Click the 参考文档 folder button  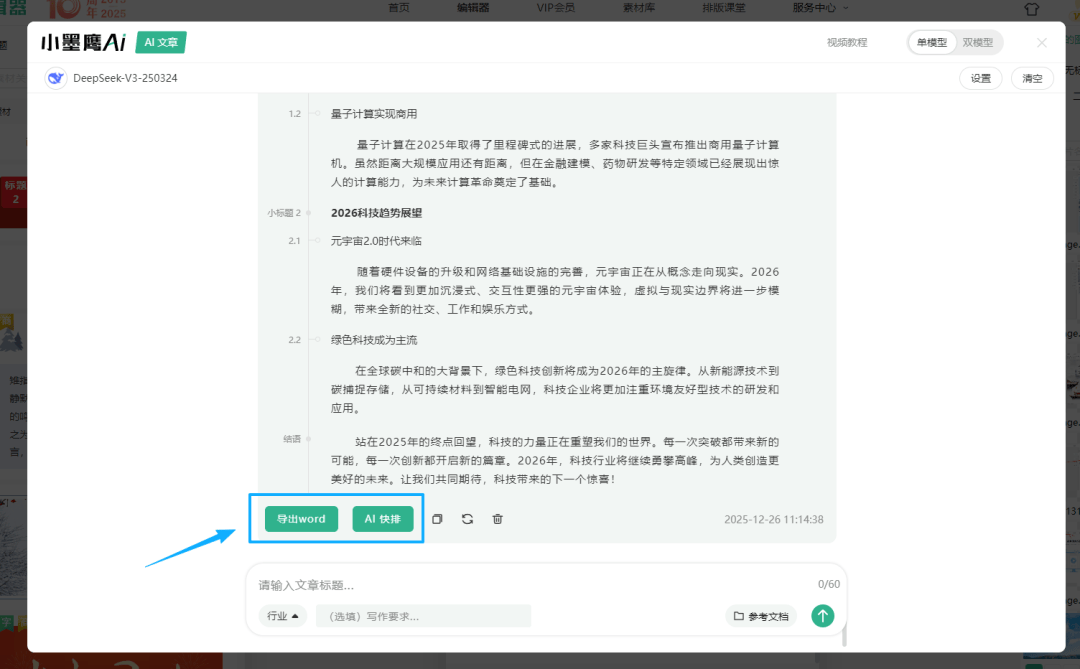coord(761,616)
